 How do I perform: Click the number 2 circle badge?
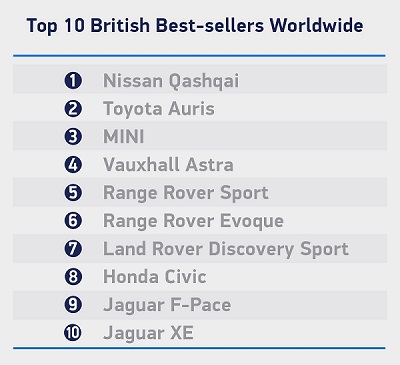tap(73, 109)
